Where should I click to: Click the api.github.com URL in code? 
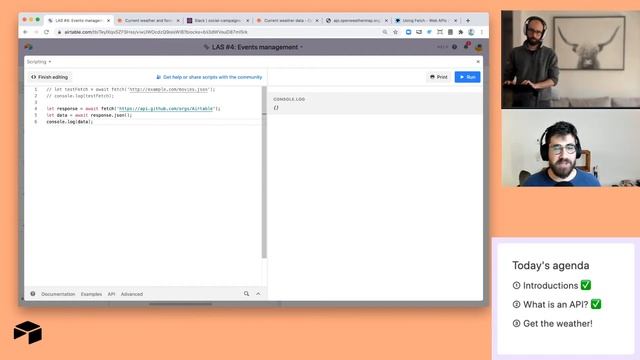(x=166, y=109)
